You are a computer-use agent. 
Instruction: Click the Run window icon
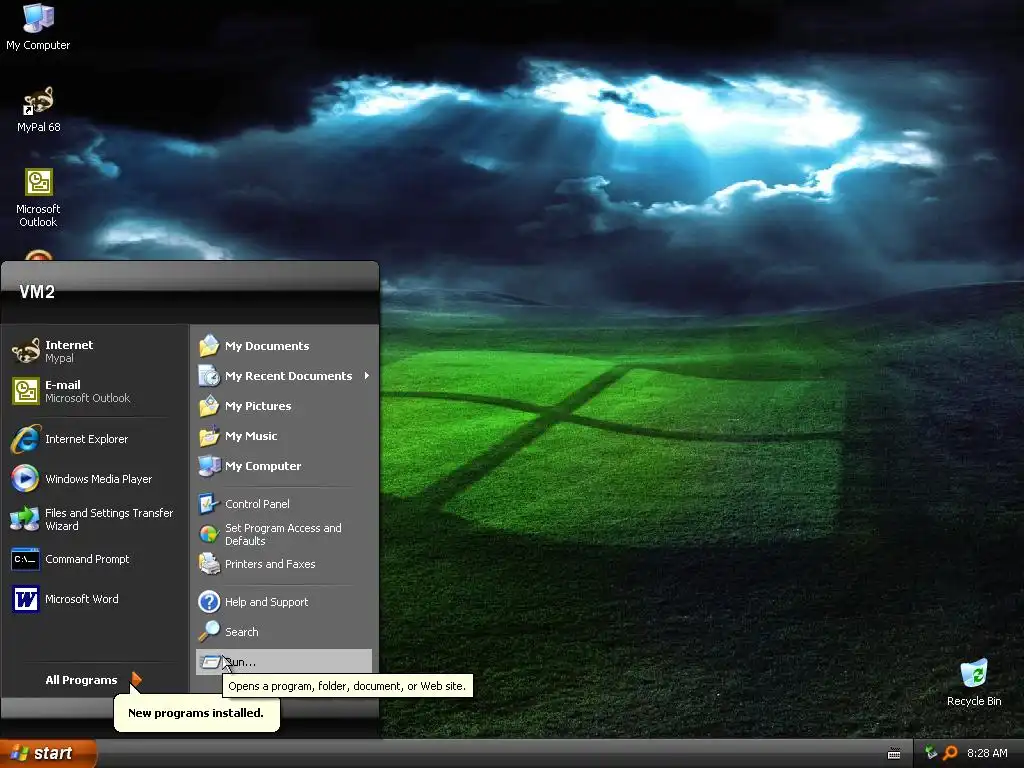click(x=210, y=662)
